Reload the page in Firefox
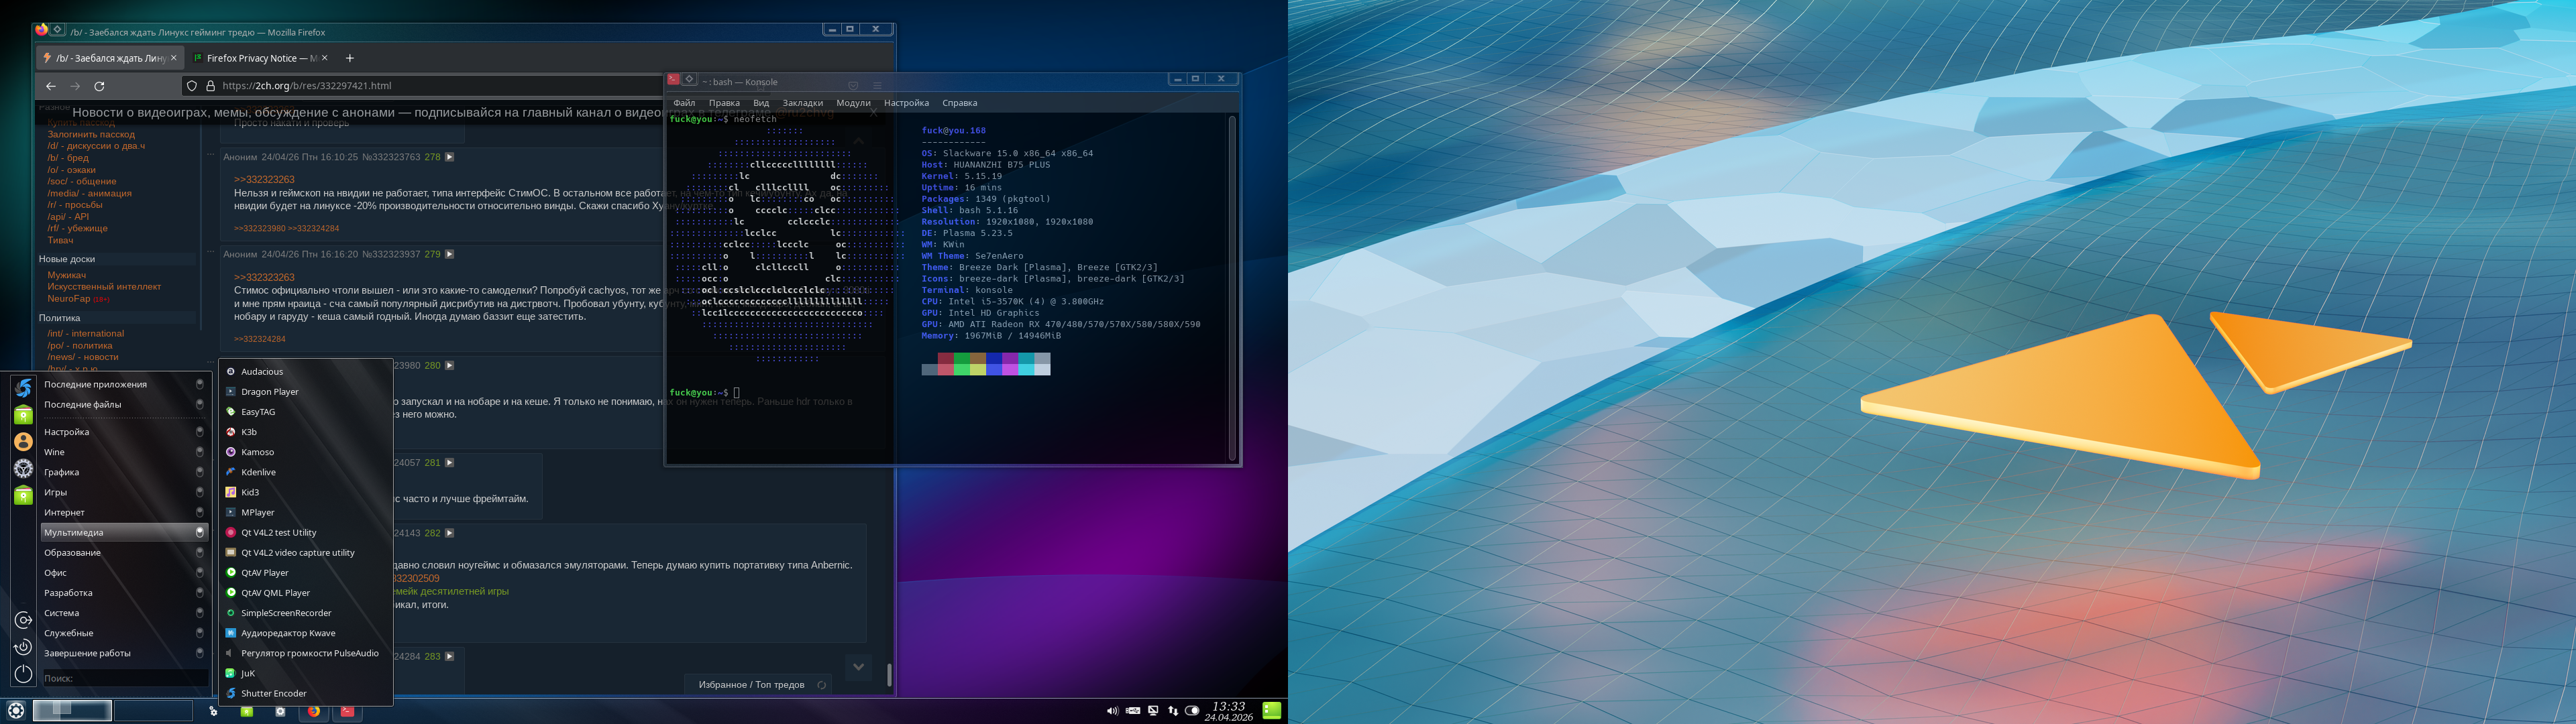The height and width of the screenshot is (724, 2576). (99, 86)
